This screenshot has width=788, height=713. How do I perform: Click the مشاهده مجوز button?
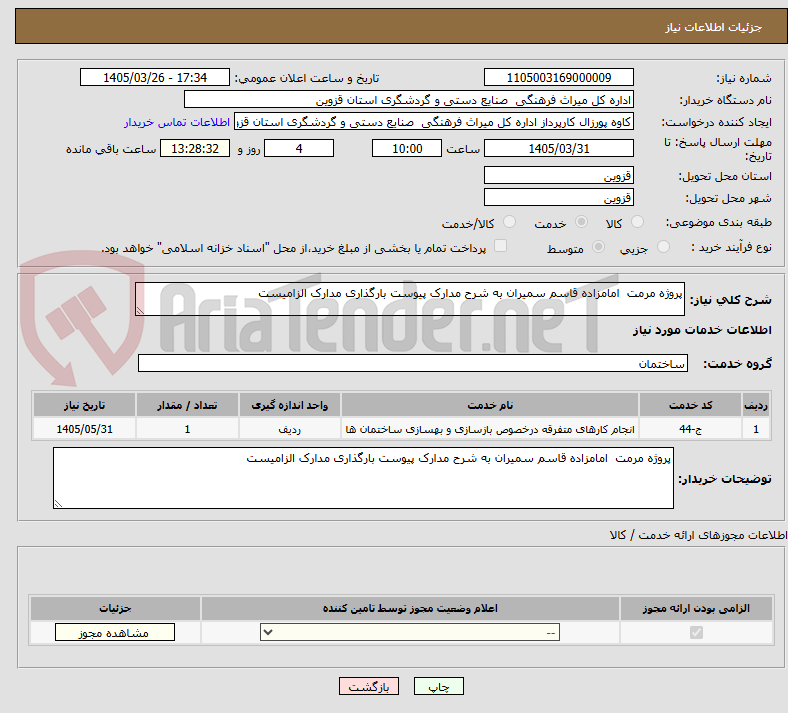(x=115, y=633)
